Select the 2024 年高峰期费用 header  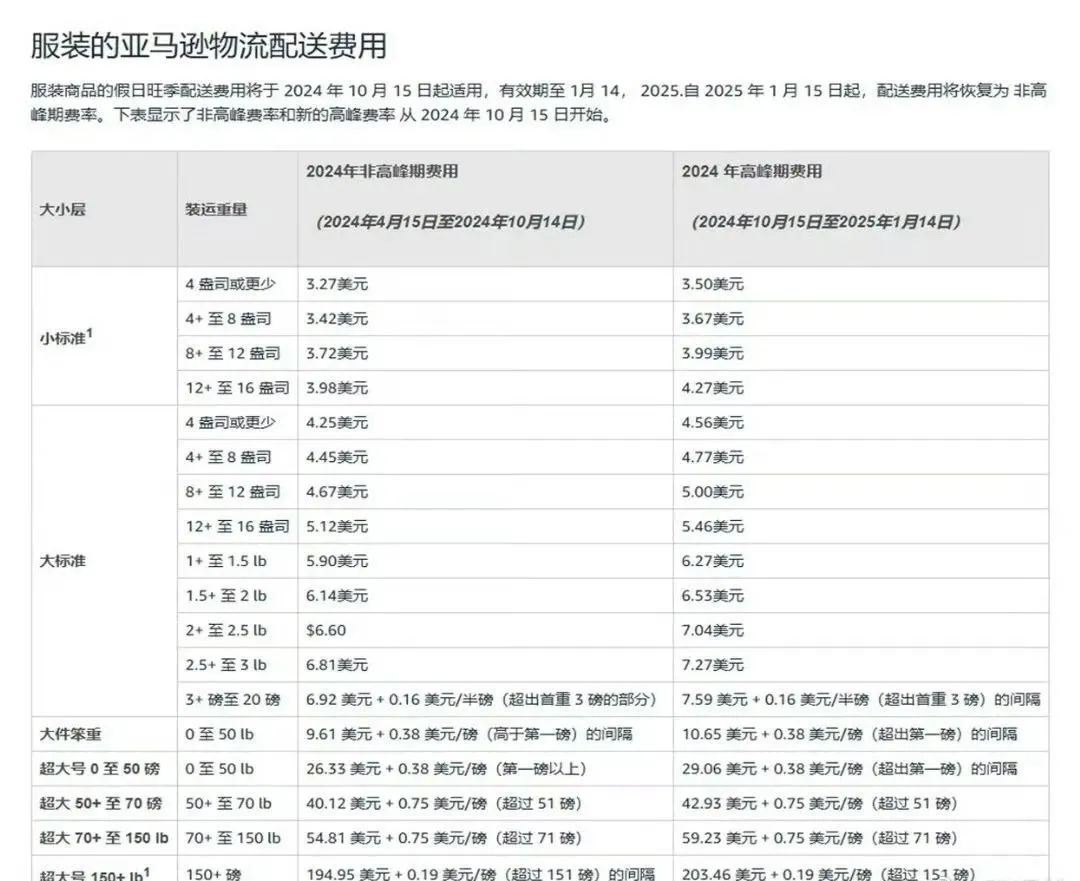752,172
